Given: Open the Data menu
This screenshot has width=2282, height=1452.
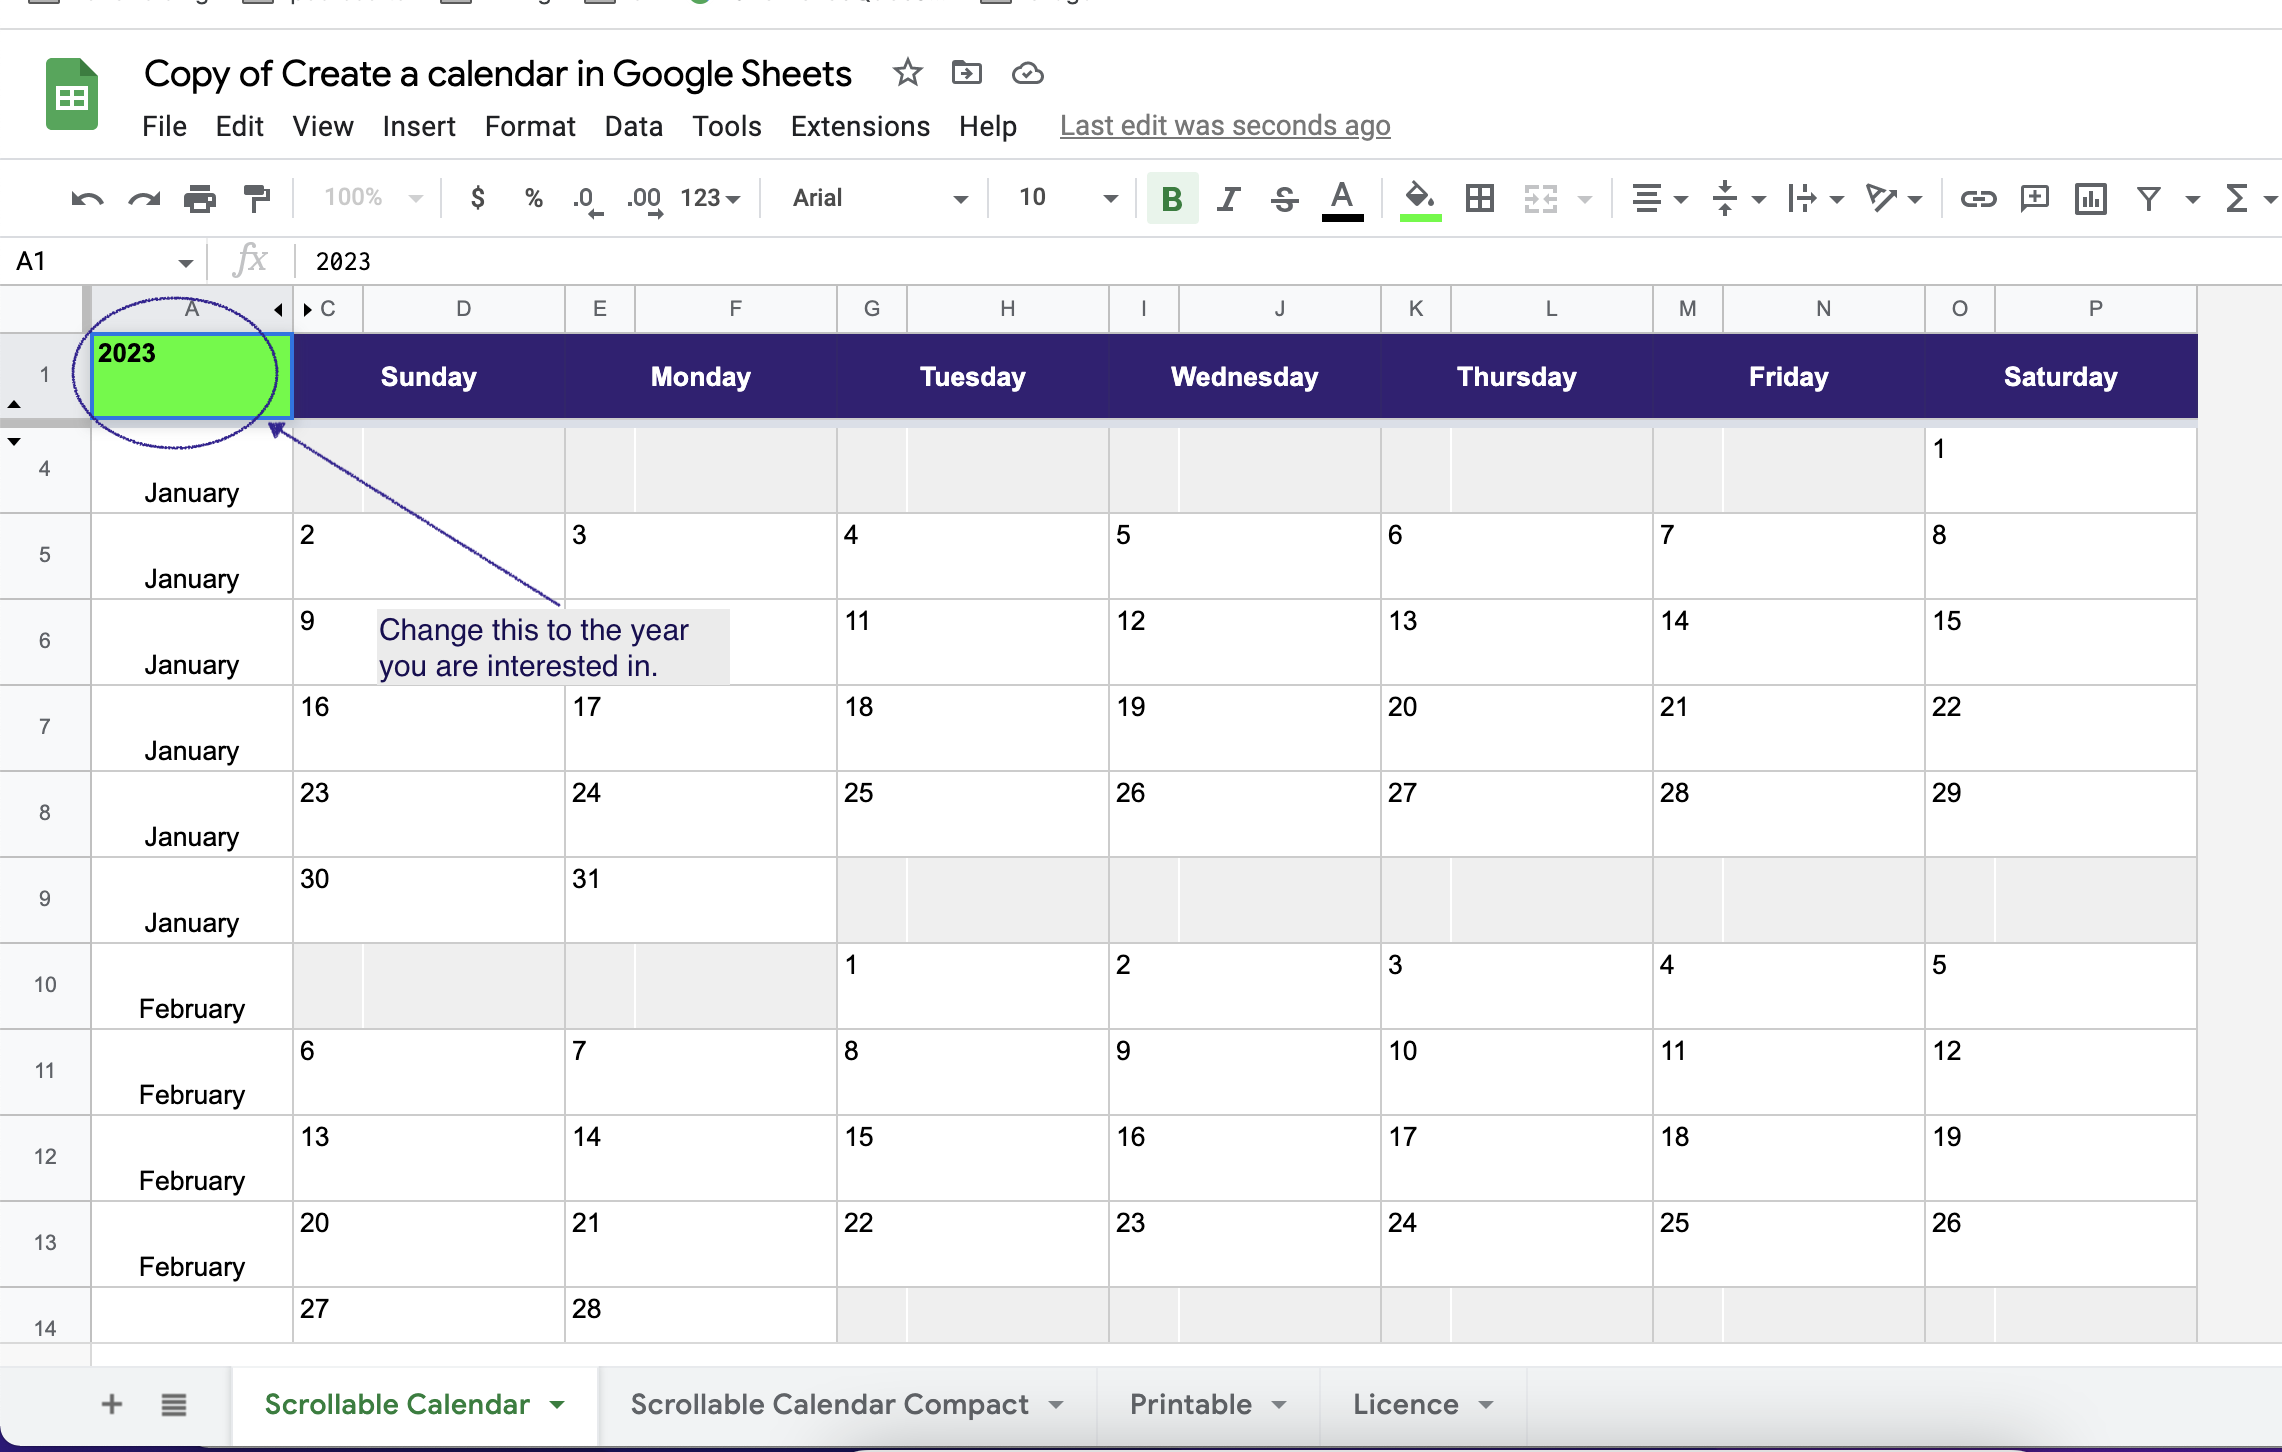Looking at the screenshot, I should 634,126.
